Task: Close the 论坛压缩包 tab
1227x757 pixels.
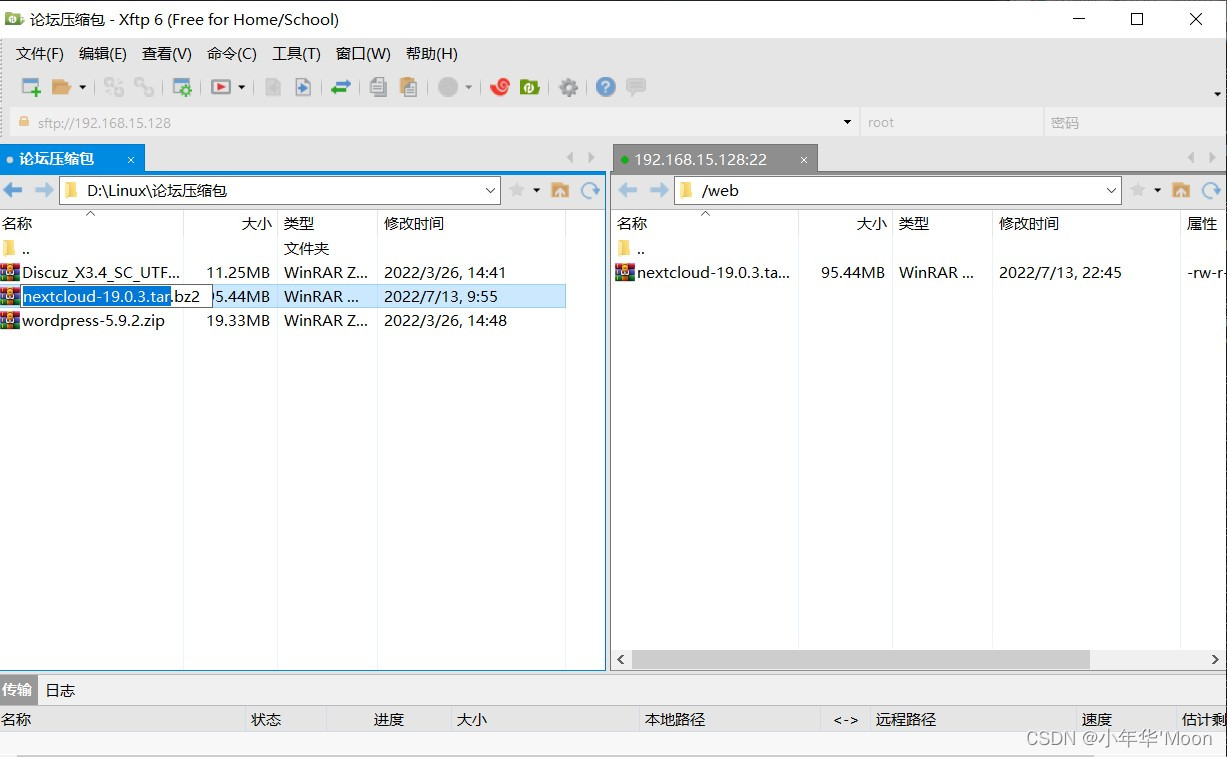Action: [x=131, y=160]
